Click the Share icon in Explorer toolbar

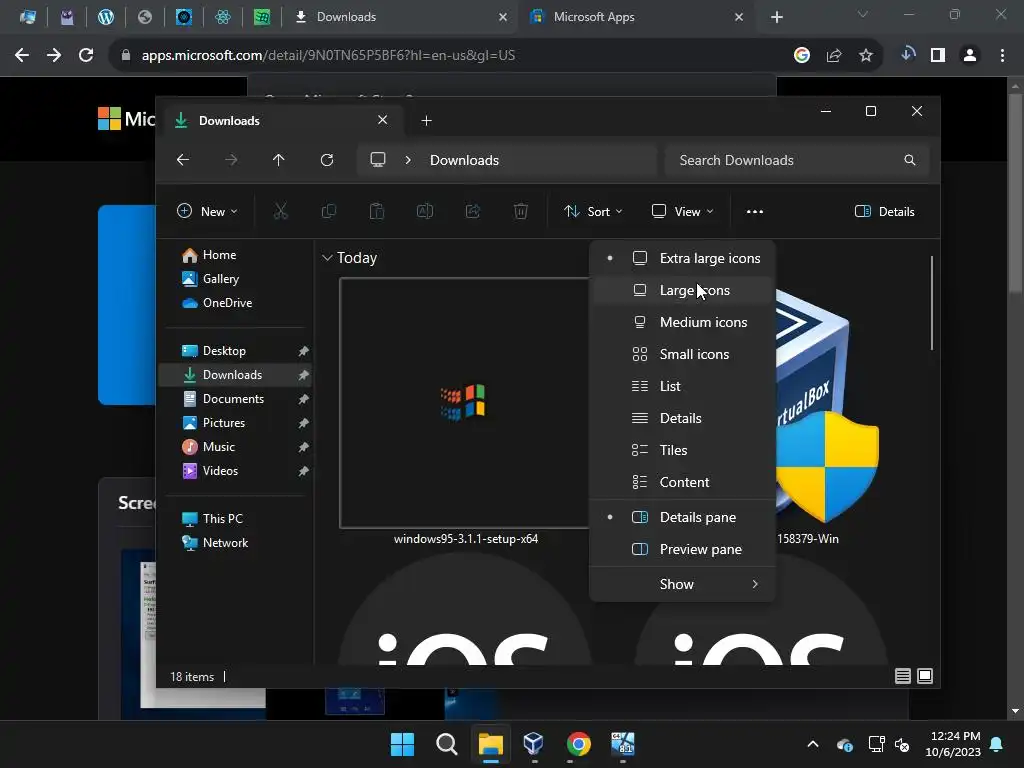(x=473, y=211)
